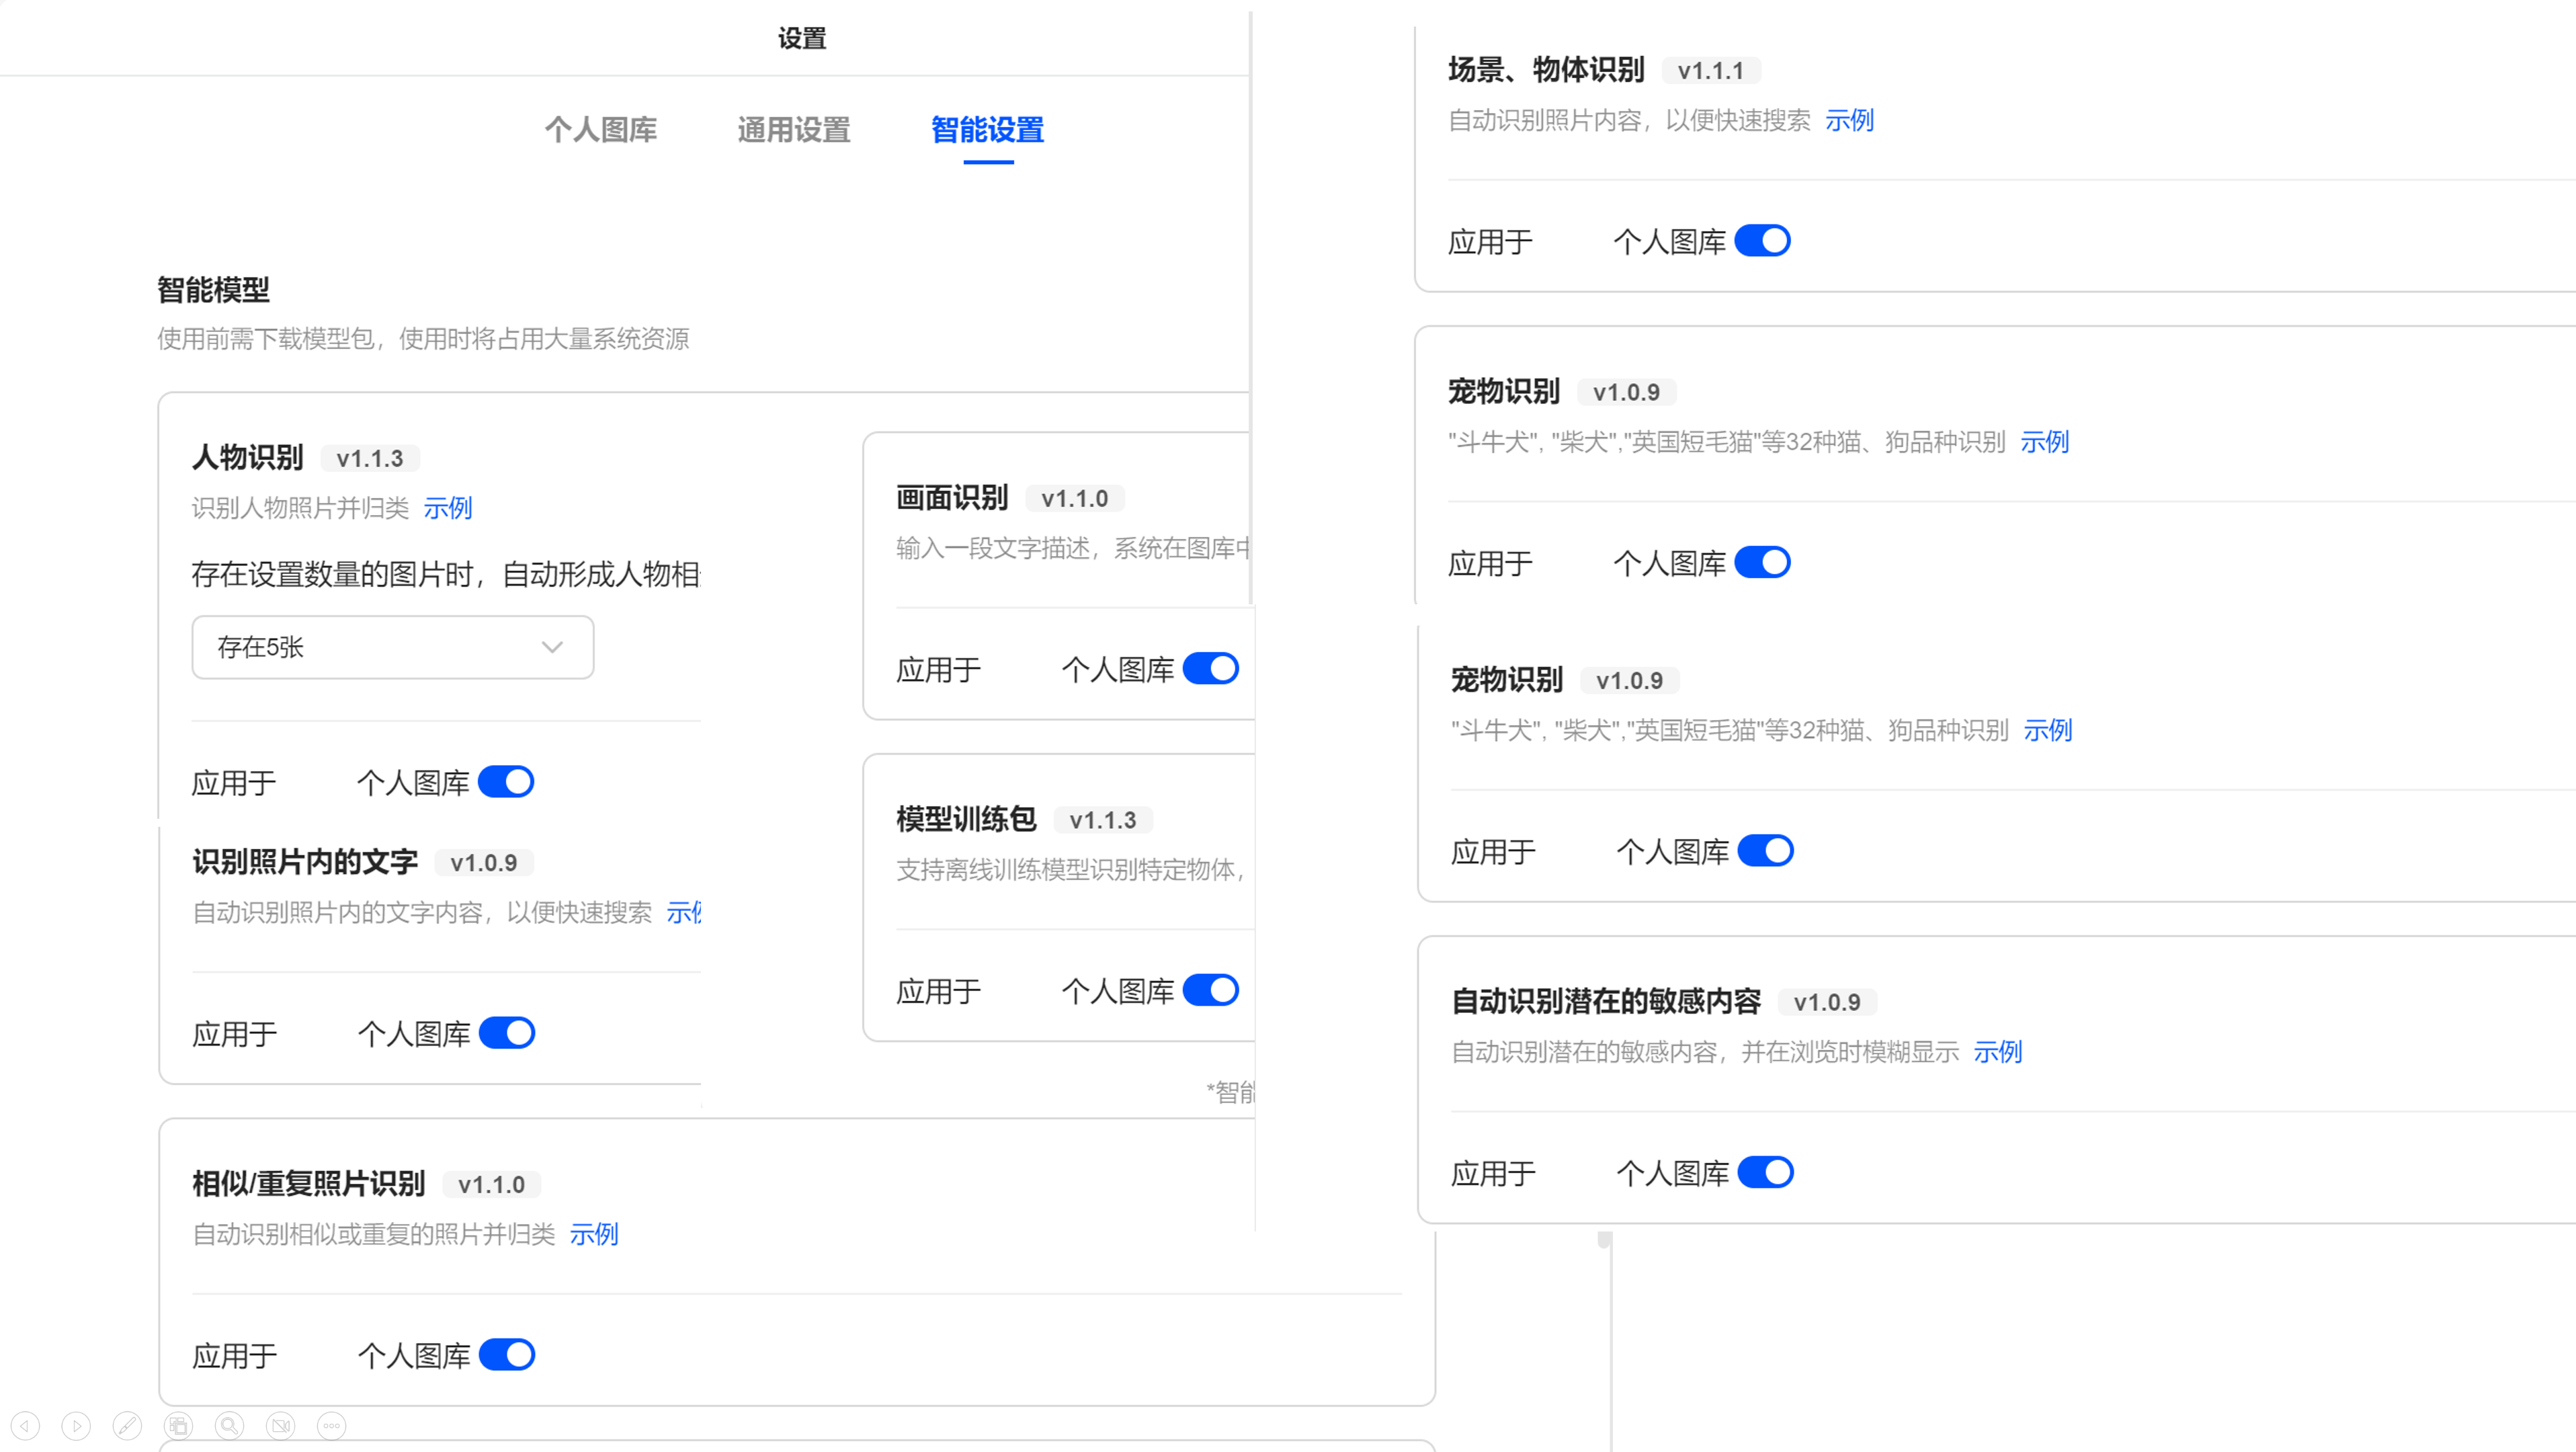Click the v1.1.3 badge next to 人物识别
This screenshot has width=2576, height=1452.
point(370,459)
